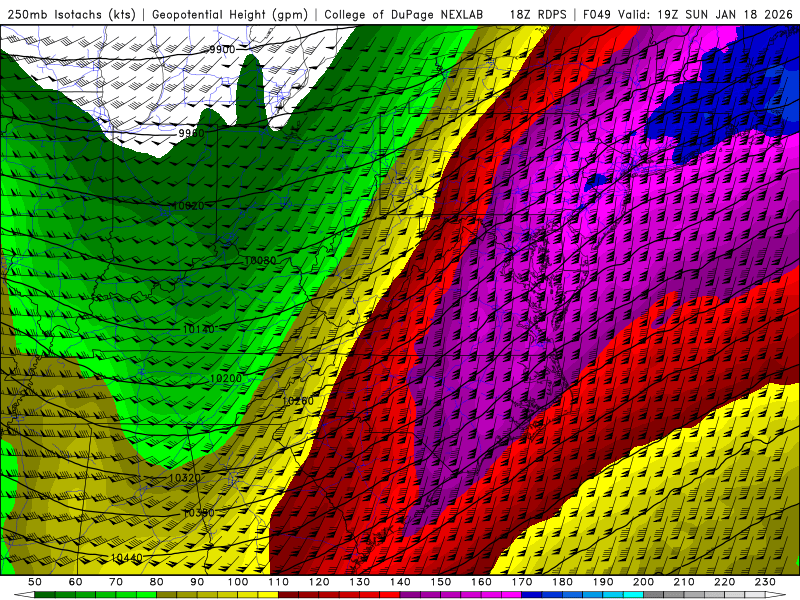Click the 180 value on the color scale
Screen dimensions: 800x600
(562, 582)
